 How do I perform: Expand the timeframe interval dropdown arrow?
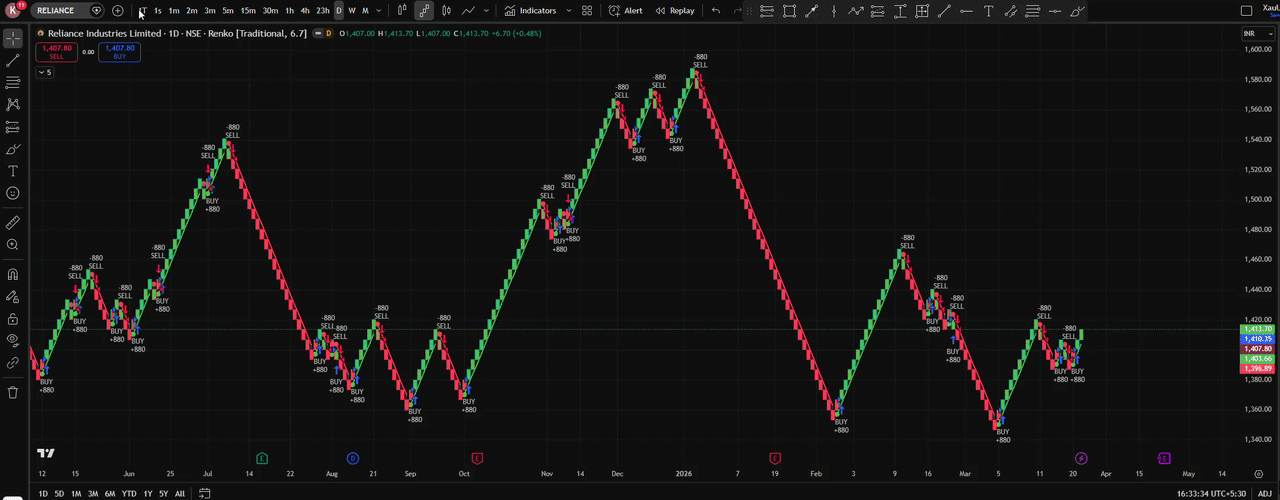pos(378,11)
